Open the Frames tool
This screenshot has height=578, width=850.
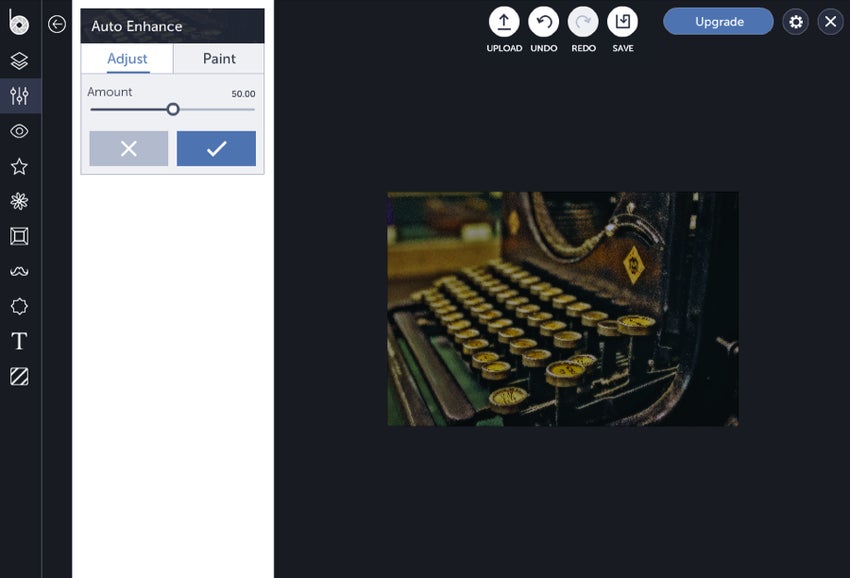[20, 236]
